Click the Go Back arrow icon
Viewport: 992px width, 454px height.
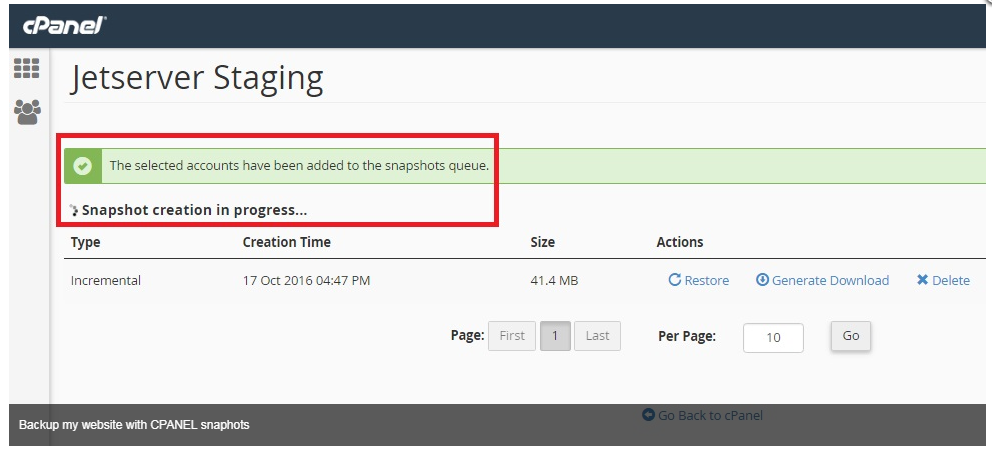pyautogui.click(x=648, y=415)
